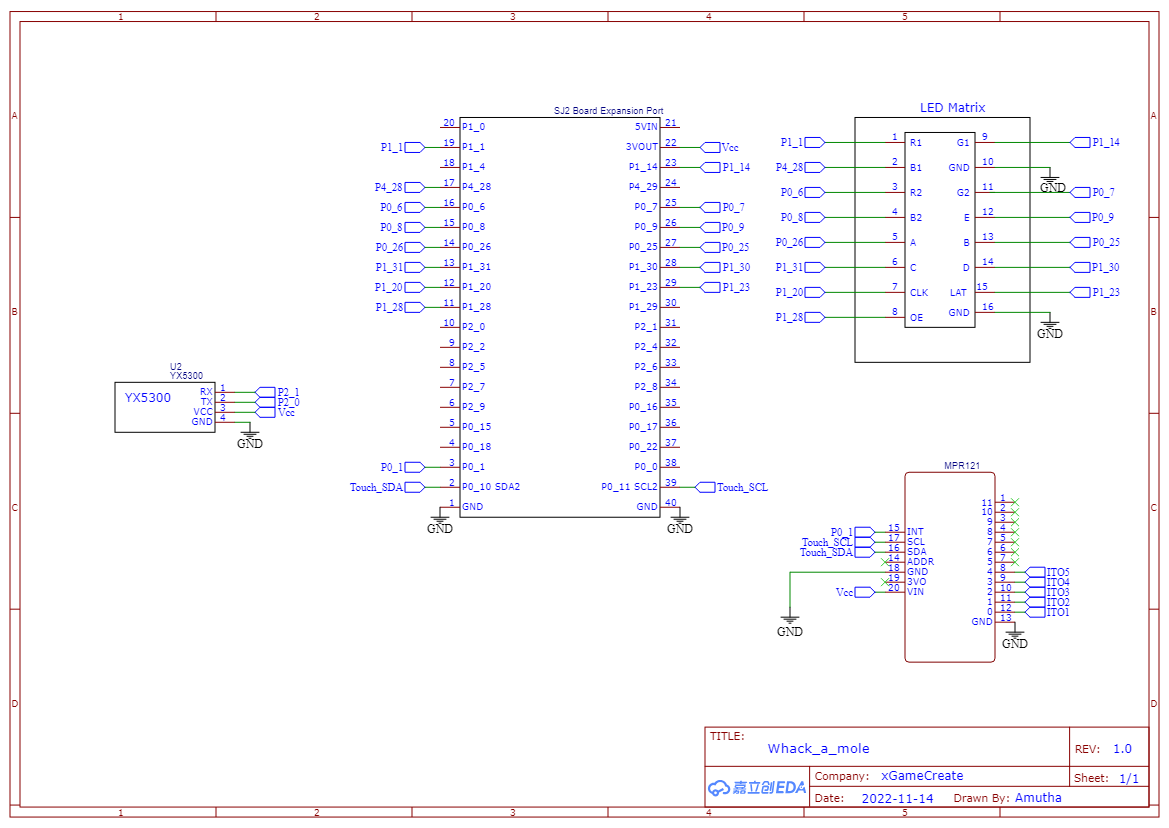Screen dimensions: 1169x828
Task: Click the GND symbol under the YX5300 module
Action: click(x=250, y=439)
